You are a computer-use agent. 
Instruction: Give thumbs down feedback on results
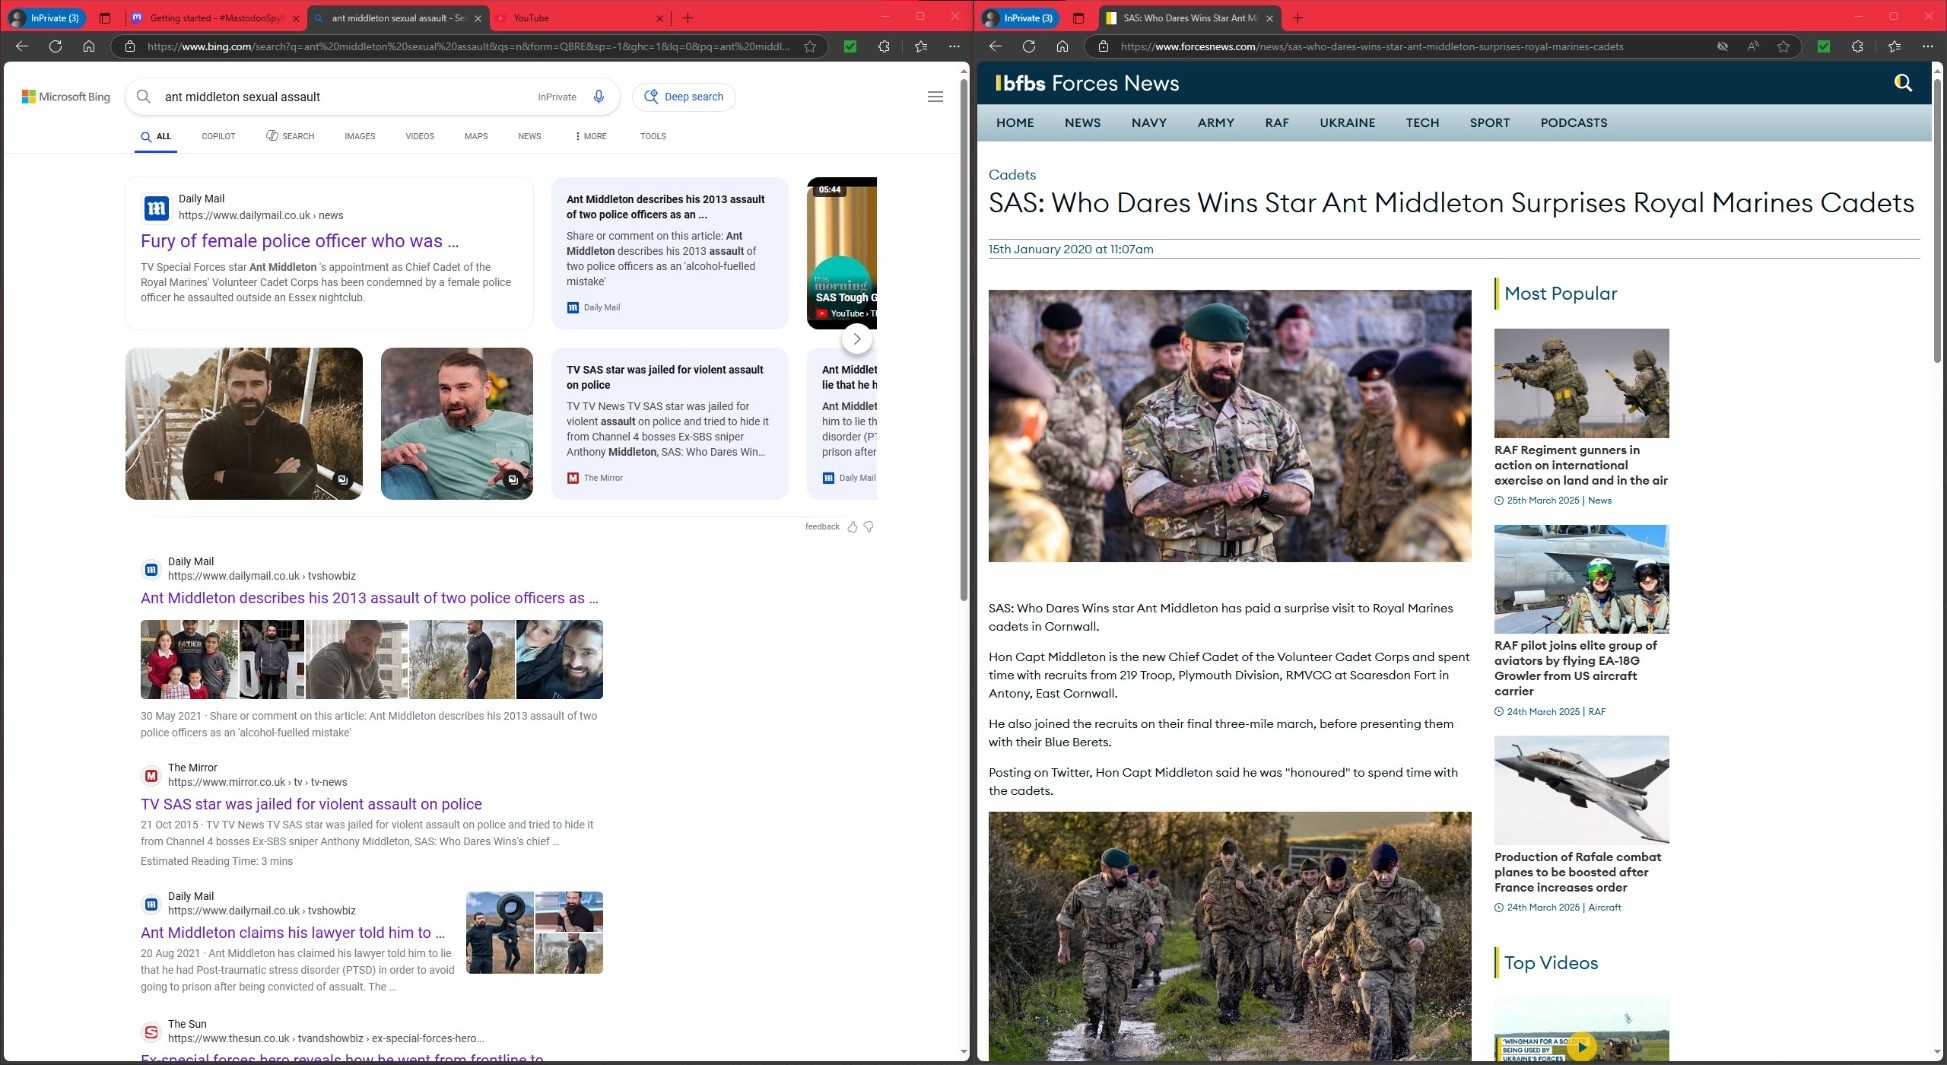coord(869,527)
